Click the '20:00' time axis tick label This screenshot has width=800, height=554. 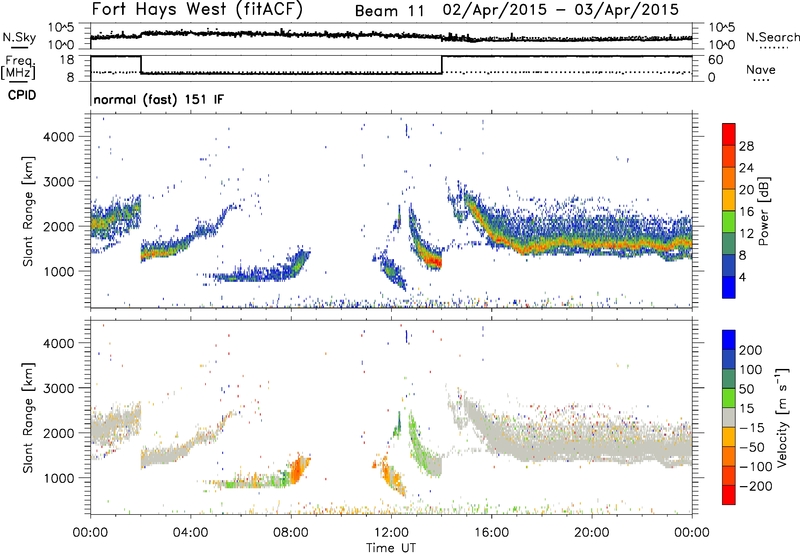click(591, 533)
